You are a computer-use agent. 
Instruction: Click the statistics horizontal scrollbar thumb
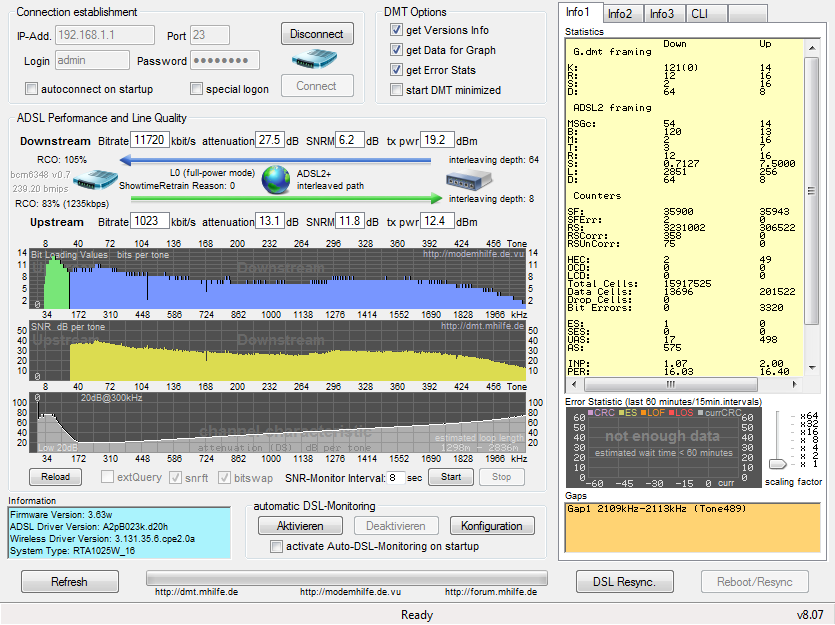(670, 384)
